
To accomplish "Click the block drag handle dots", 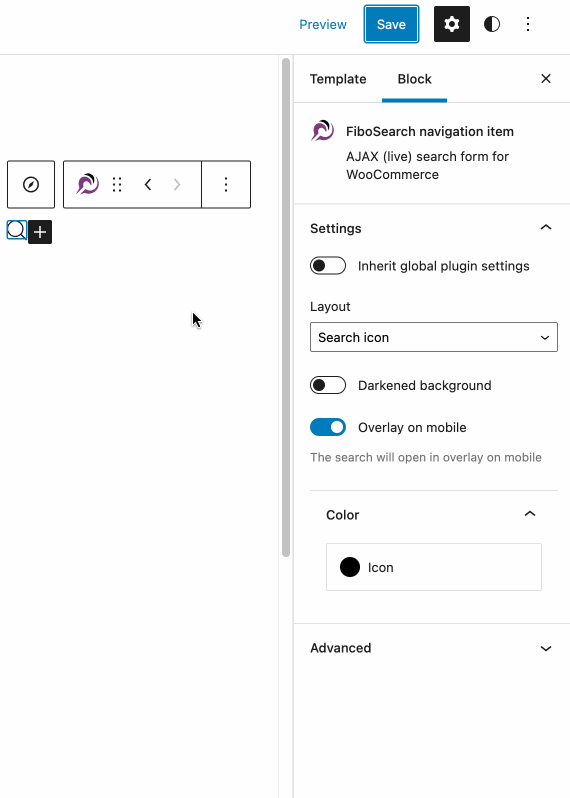I will coord(117,184).
